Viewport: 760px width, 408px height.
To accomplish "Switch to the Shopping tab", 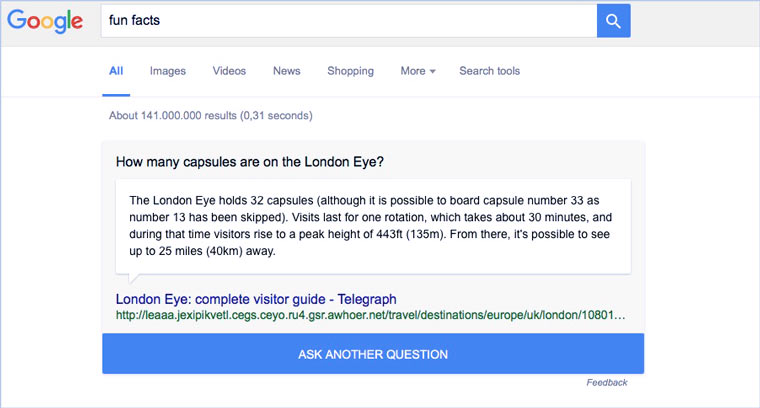I will (350, 71).
